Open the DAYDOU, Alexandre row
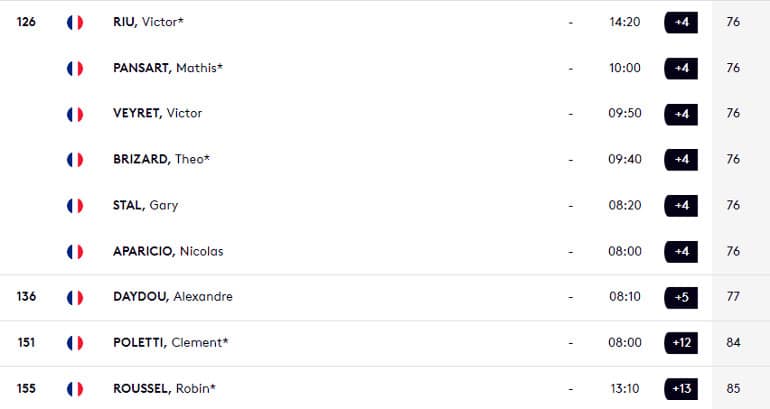This screenshot has height=409, width=770. [385, 297]
